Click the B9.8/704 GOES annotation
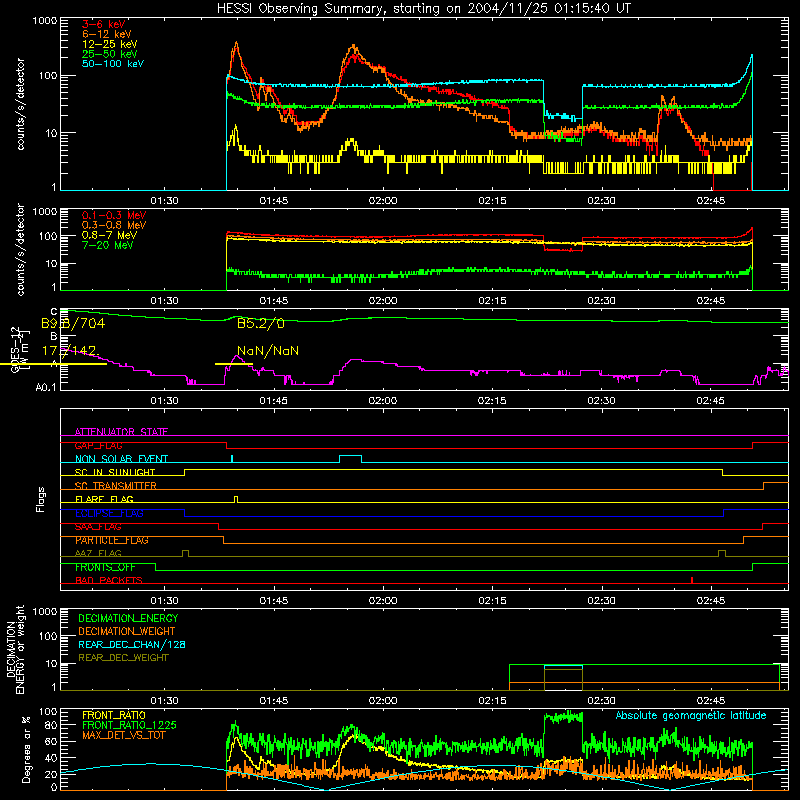This screenshot has width=800, height=800. coord(73,323)
